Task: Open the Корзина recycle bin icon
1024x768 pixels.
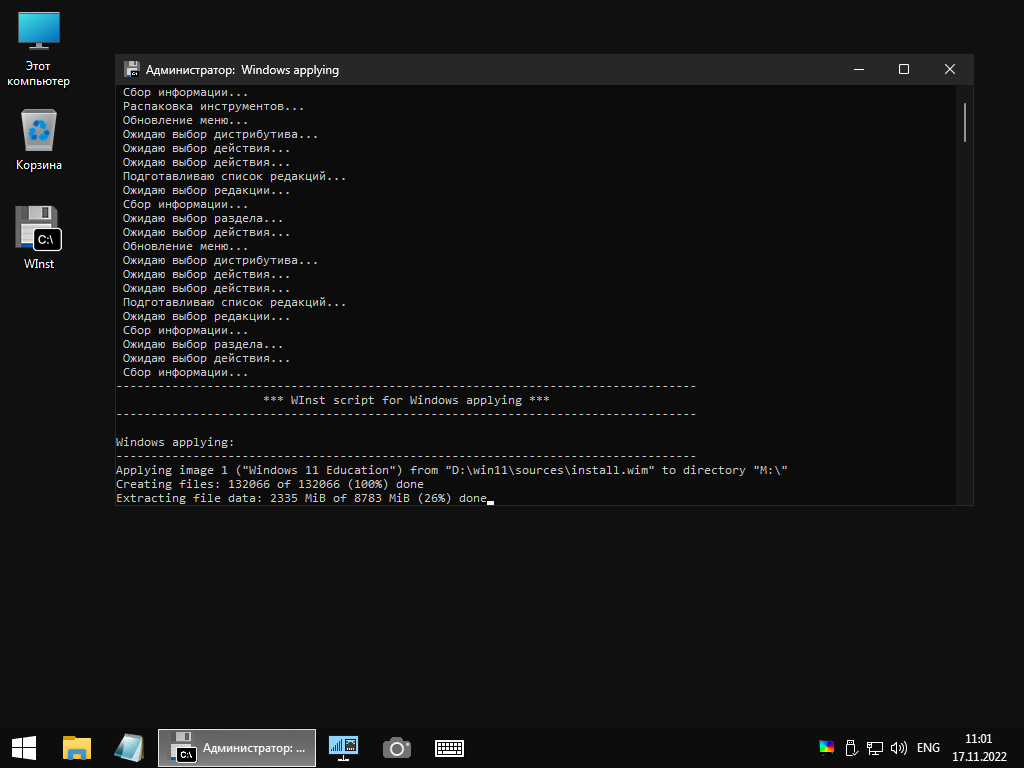Action: click(x=39, y=140)
